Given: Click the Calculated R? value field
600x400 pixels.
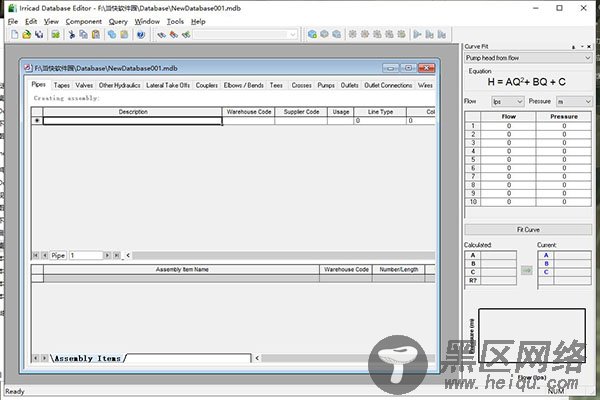Looking at the screenshot, I should [499, 281].
